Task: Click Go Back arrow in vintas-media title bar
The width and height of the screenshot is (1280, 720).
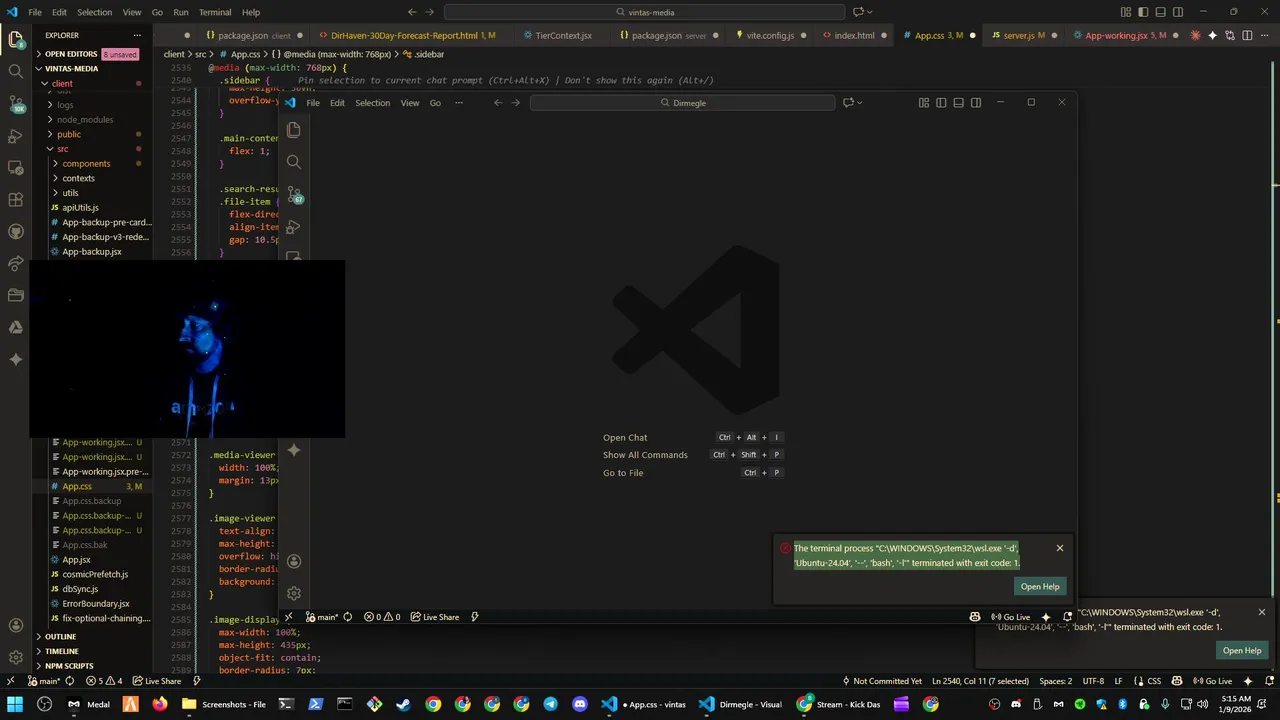Action: (x=413, y=12)
